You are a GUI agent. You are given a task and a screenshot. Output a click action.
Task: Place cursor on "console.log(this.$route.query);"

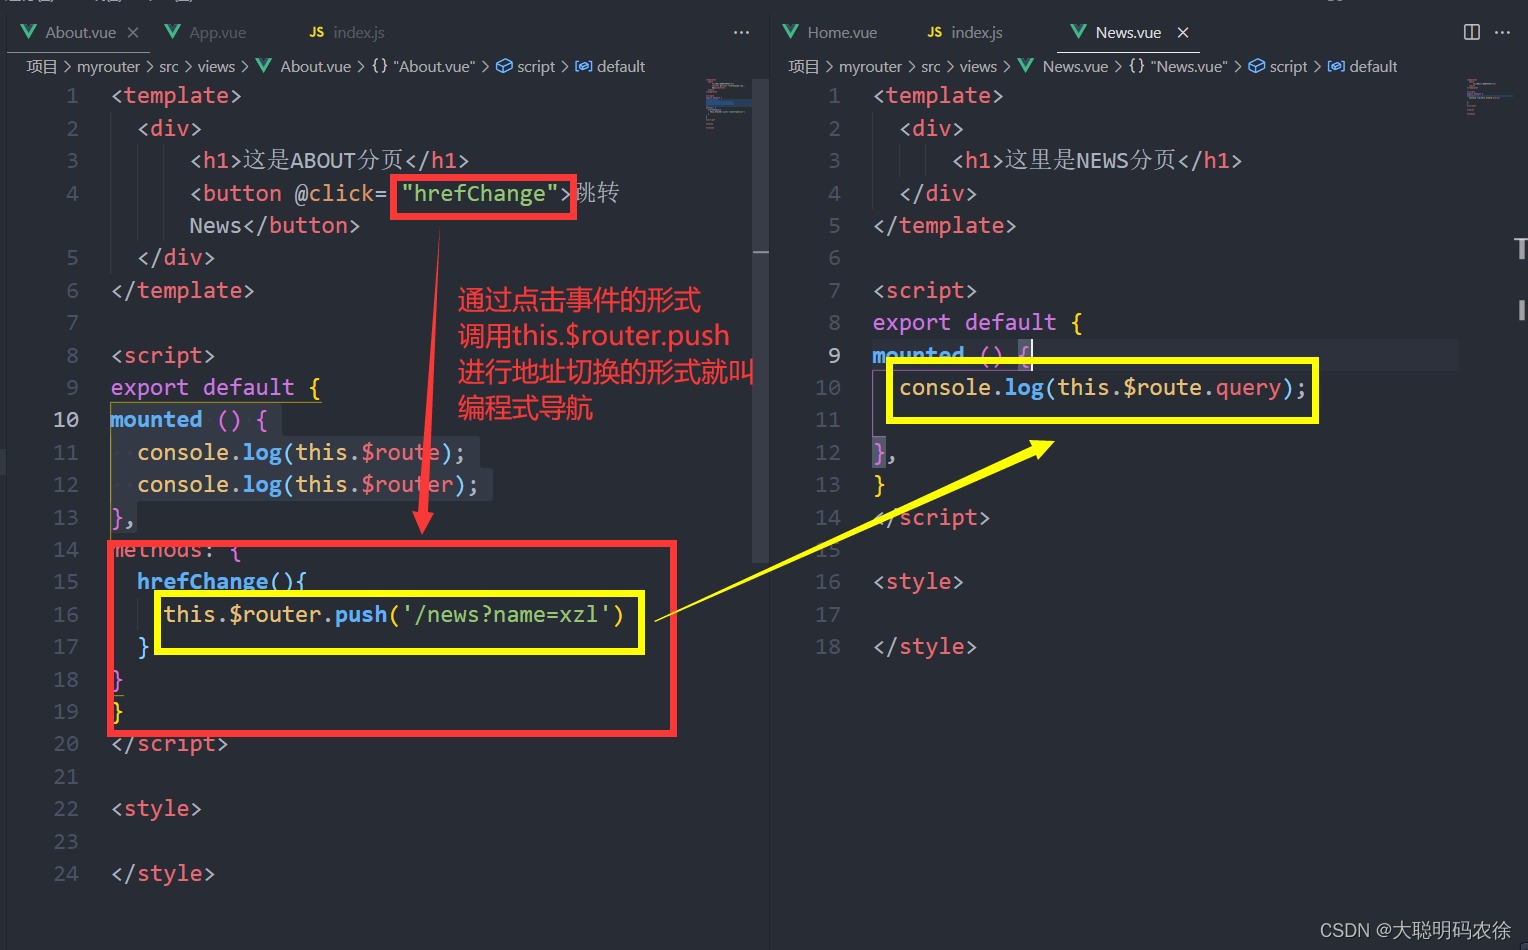1102,388
